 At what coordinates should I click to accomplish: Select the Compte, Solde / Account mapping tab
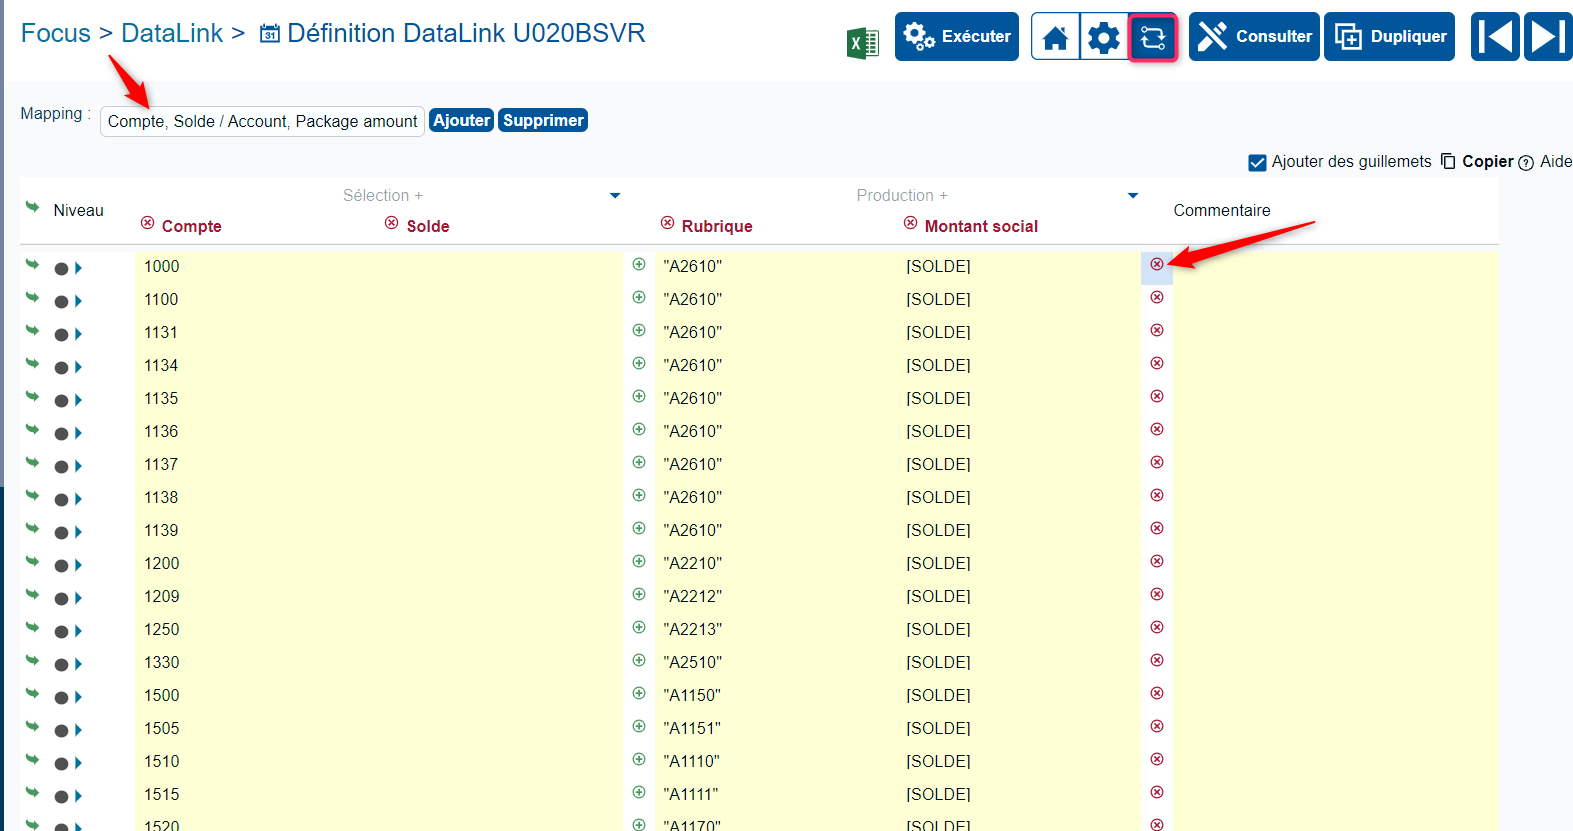(262, 121)
